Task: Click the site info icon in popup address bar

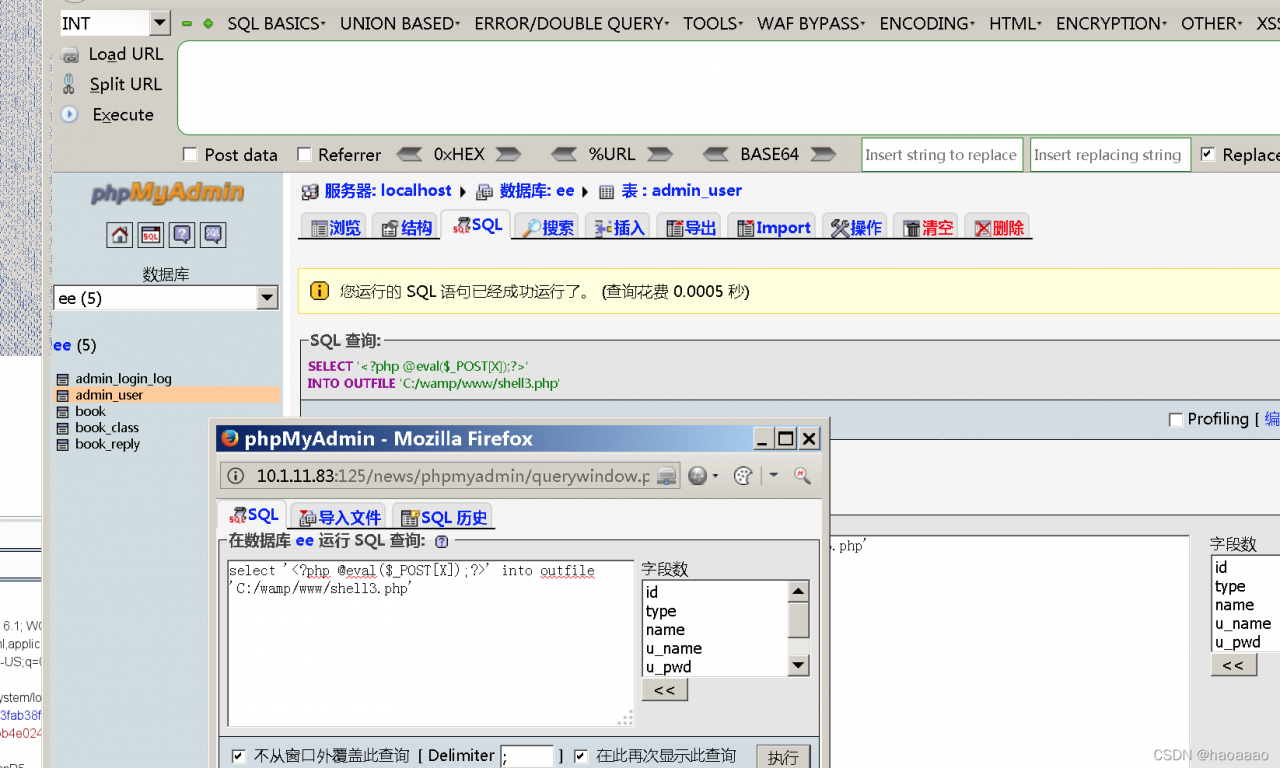Action: click(x=235, y=476)
